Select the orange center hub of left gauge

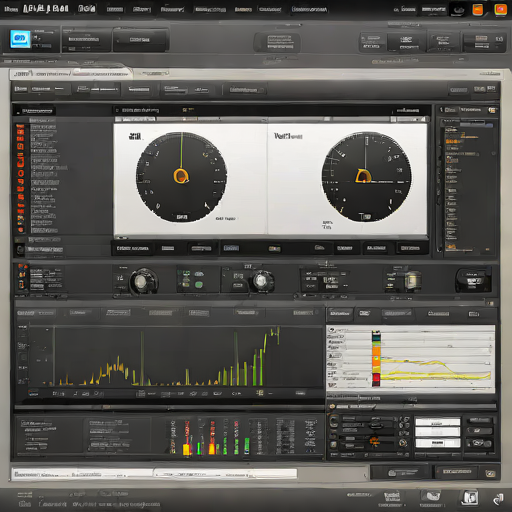[181, 176]
